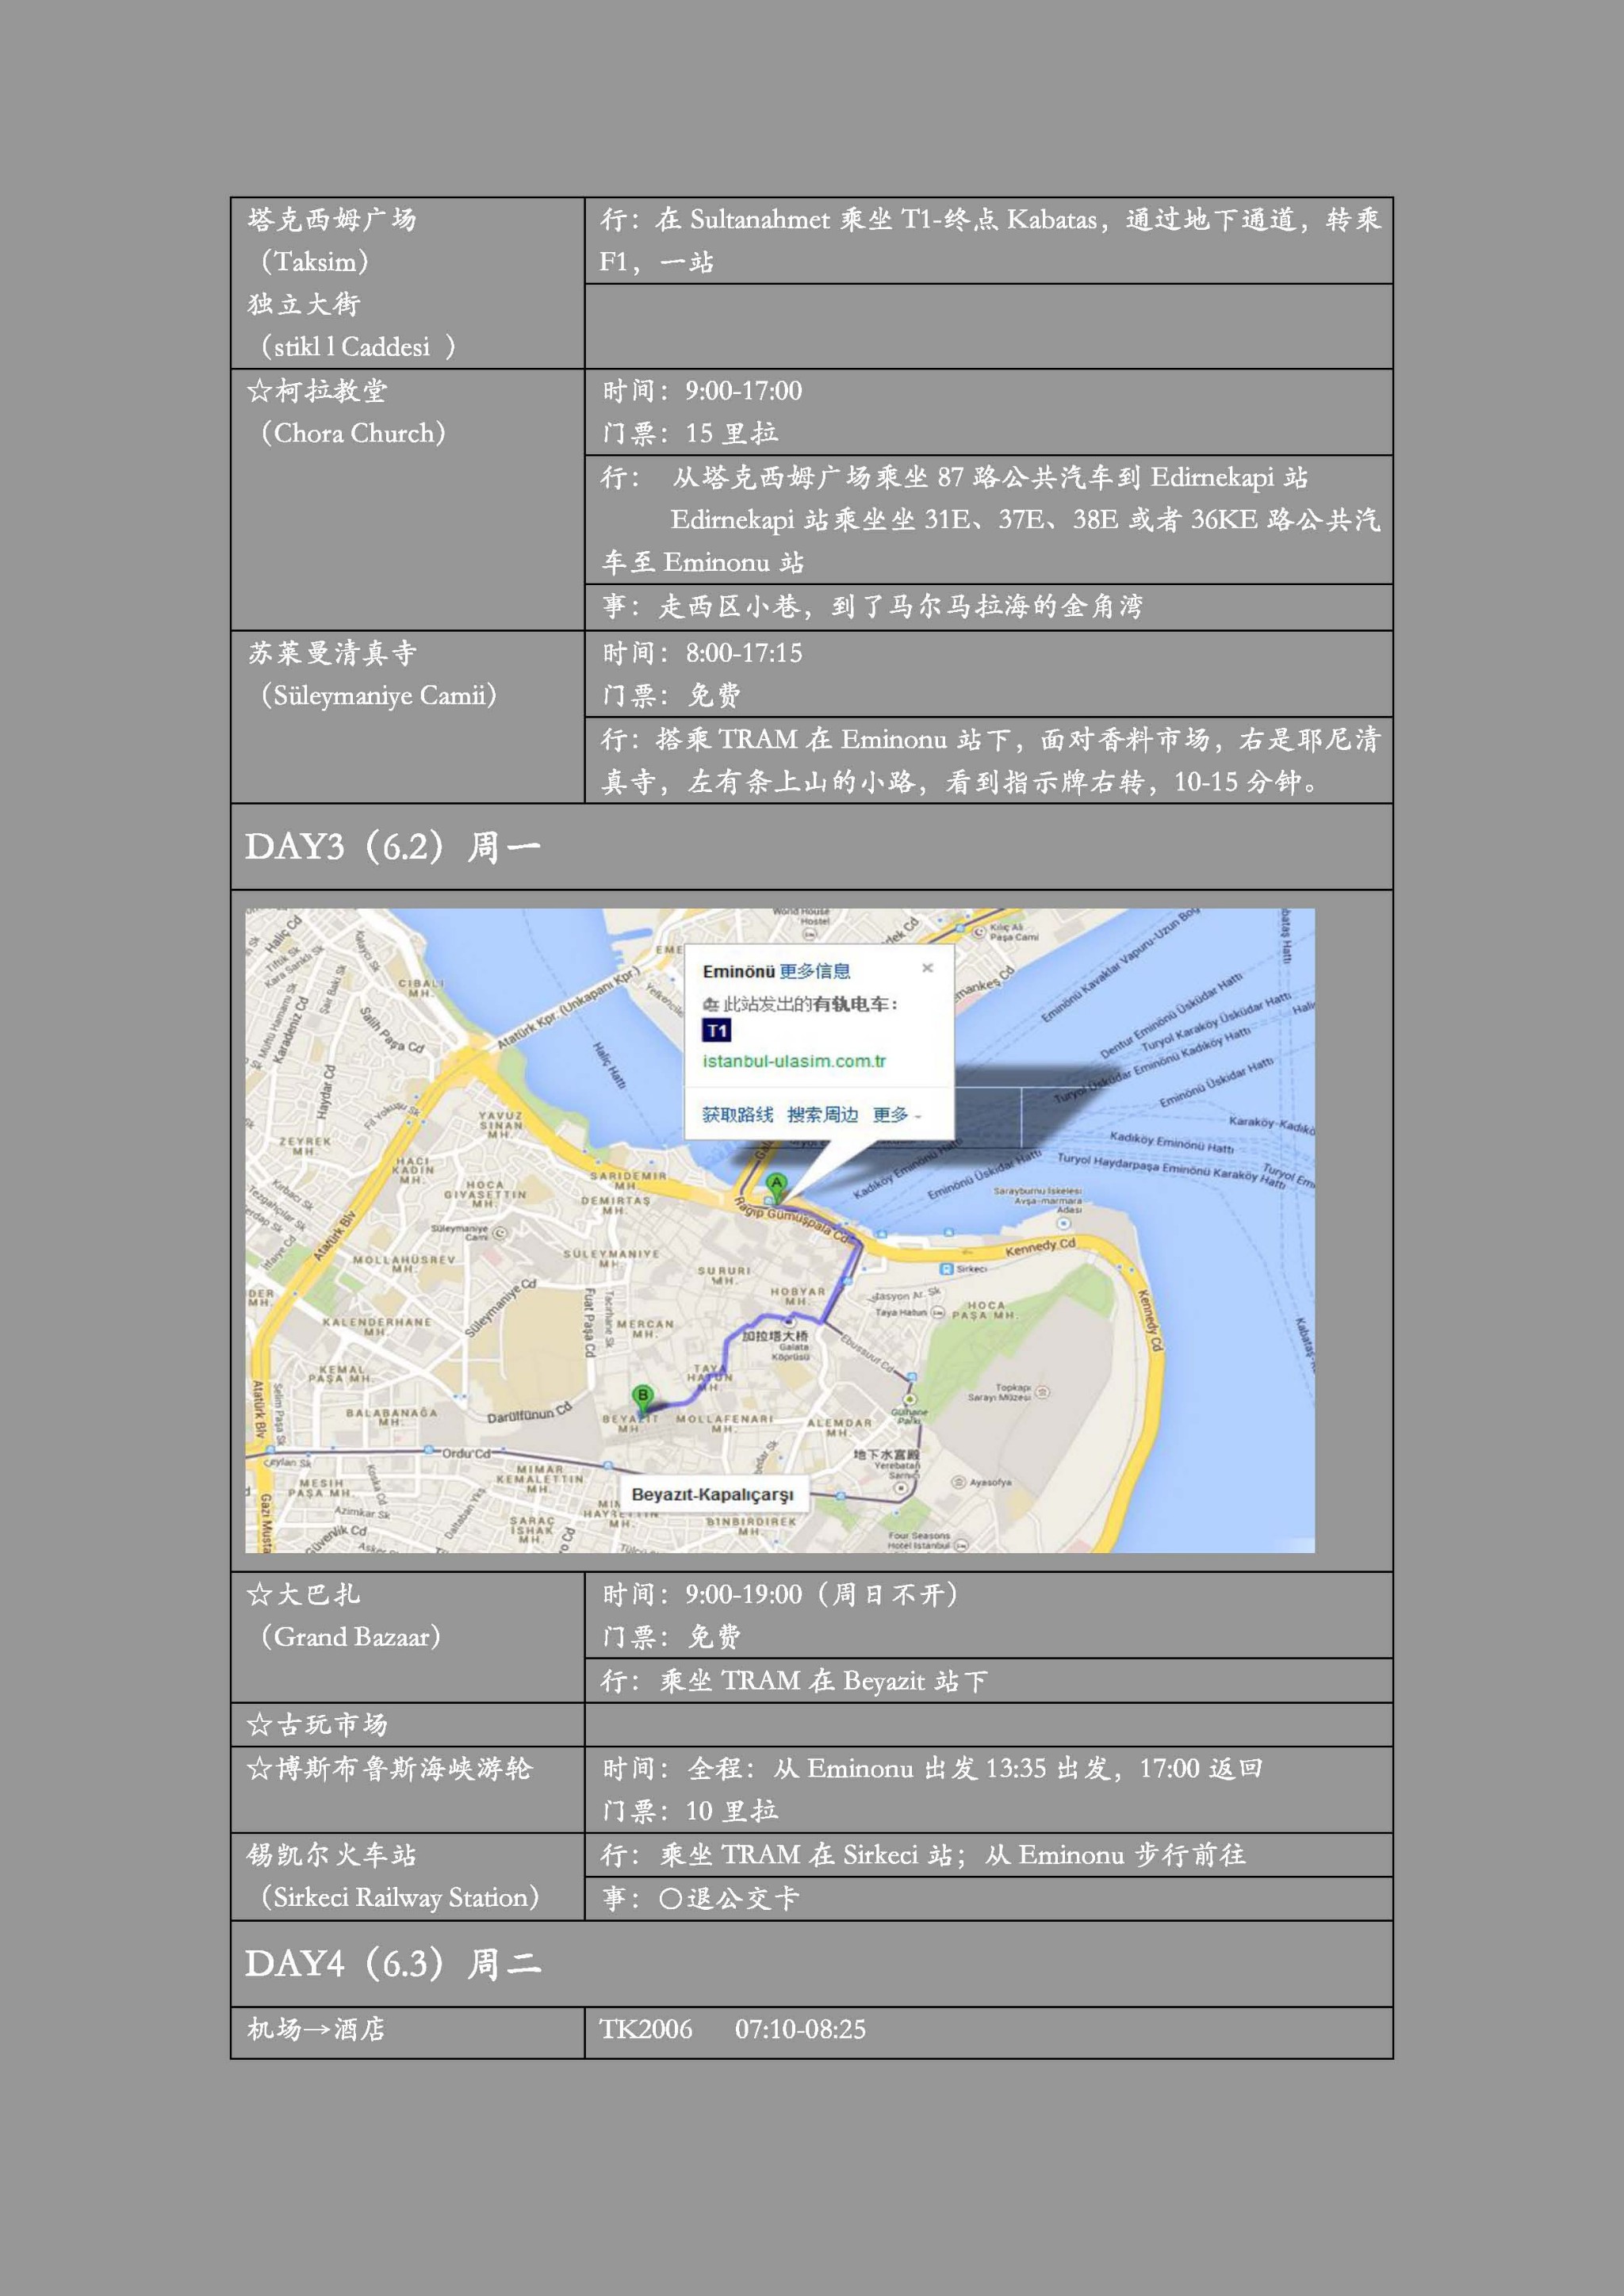1624x2296 pixels.
Task: Click the Four Seasons Hotel Istanbul icon
Action: 961,1545
